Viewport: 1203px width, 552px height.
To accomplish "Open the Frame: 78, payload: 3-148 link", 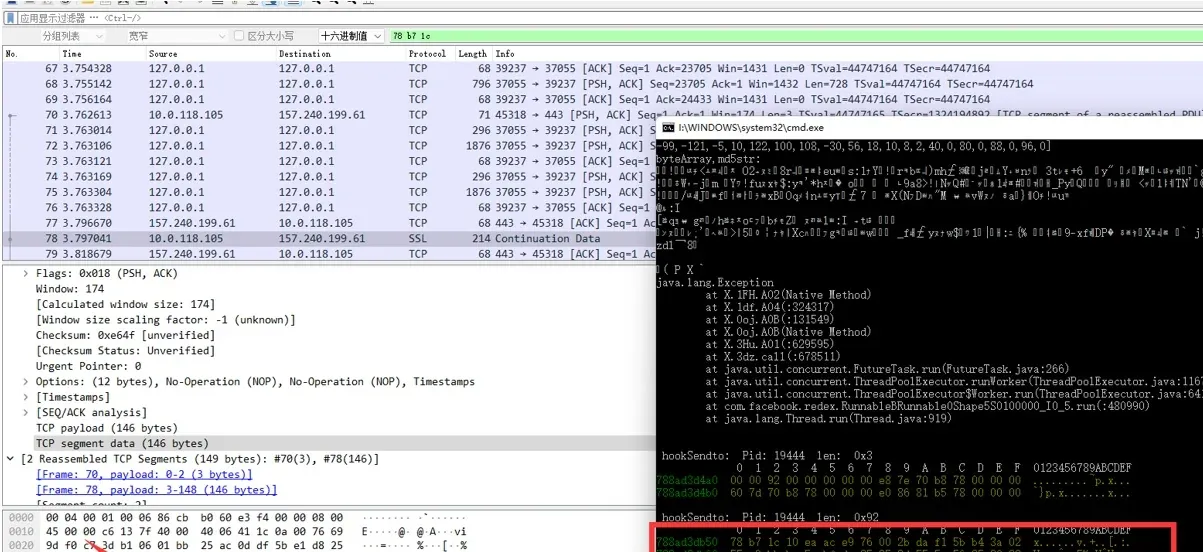I will point(156,490).
